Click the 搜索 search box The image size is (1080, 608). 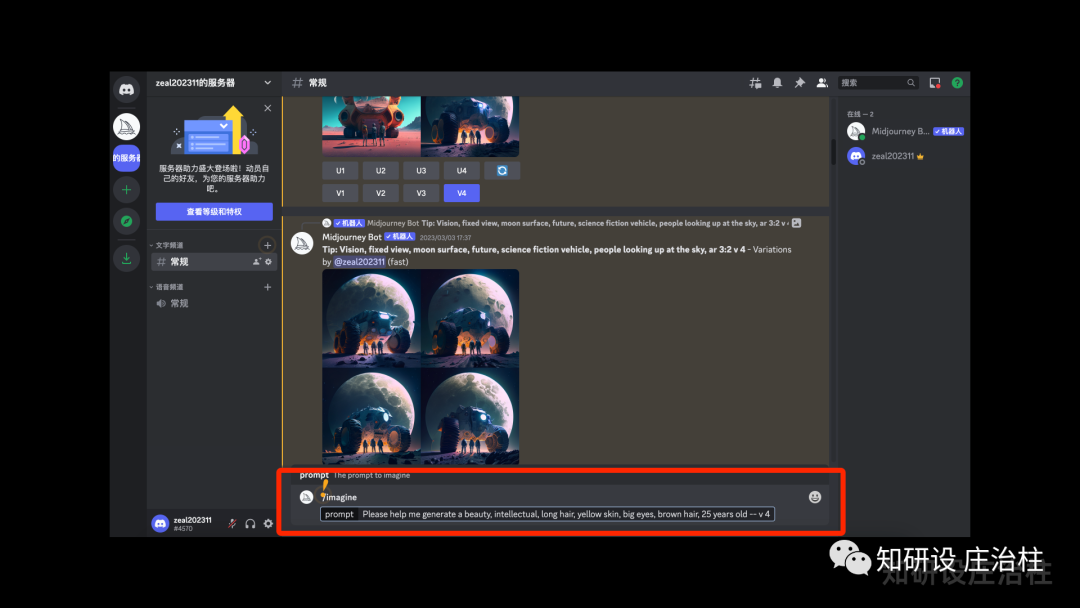[878, 83]
